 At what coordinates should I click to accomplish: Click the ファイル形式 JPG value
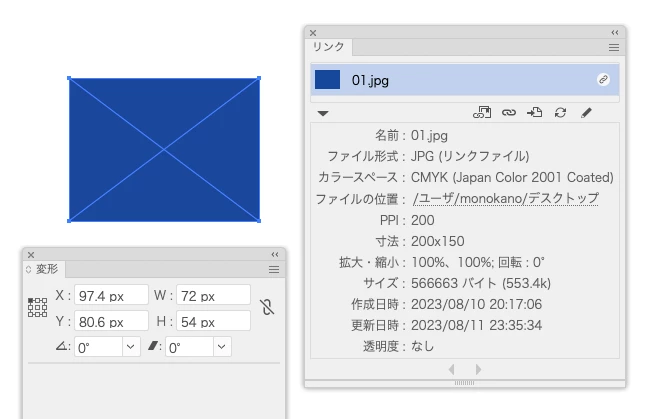point(470,156)
